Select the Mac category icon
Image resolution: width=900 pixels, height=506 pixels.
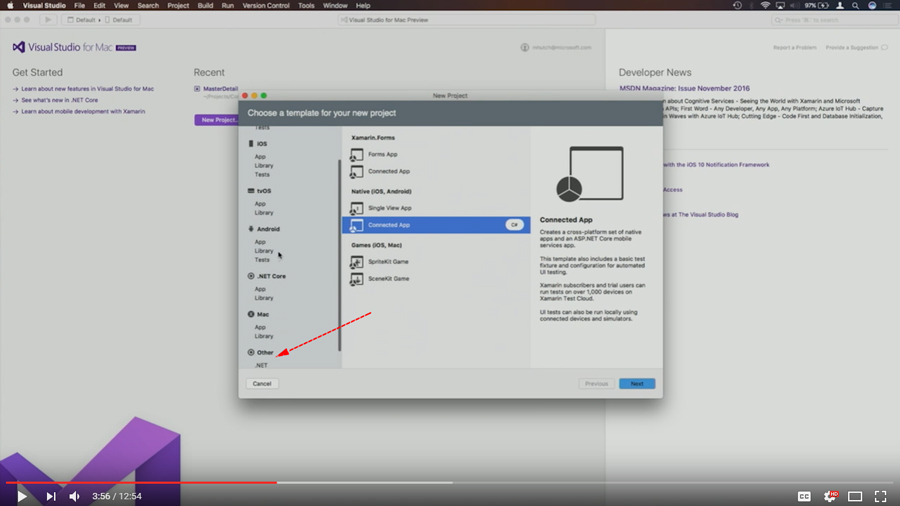point(251,314)
